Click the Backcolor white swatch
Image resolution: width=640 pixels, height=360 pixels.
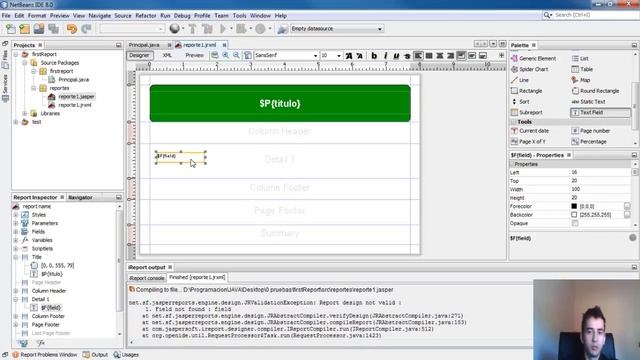pos(574,215)
